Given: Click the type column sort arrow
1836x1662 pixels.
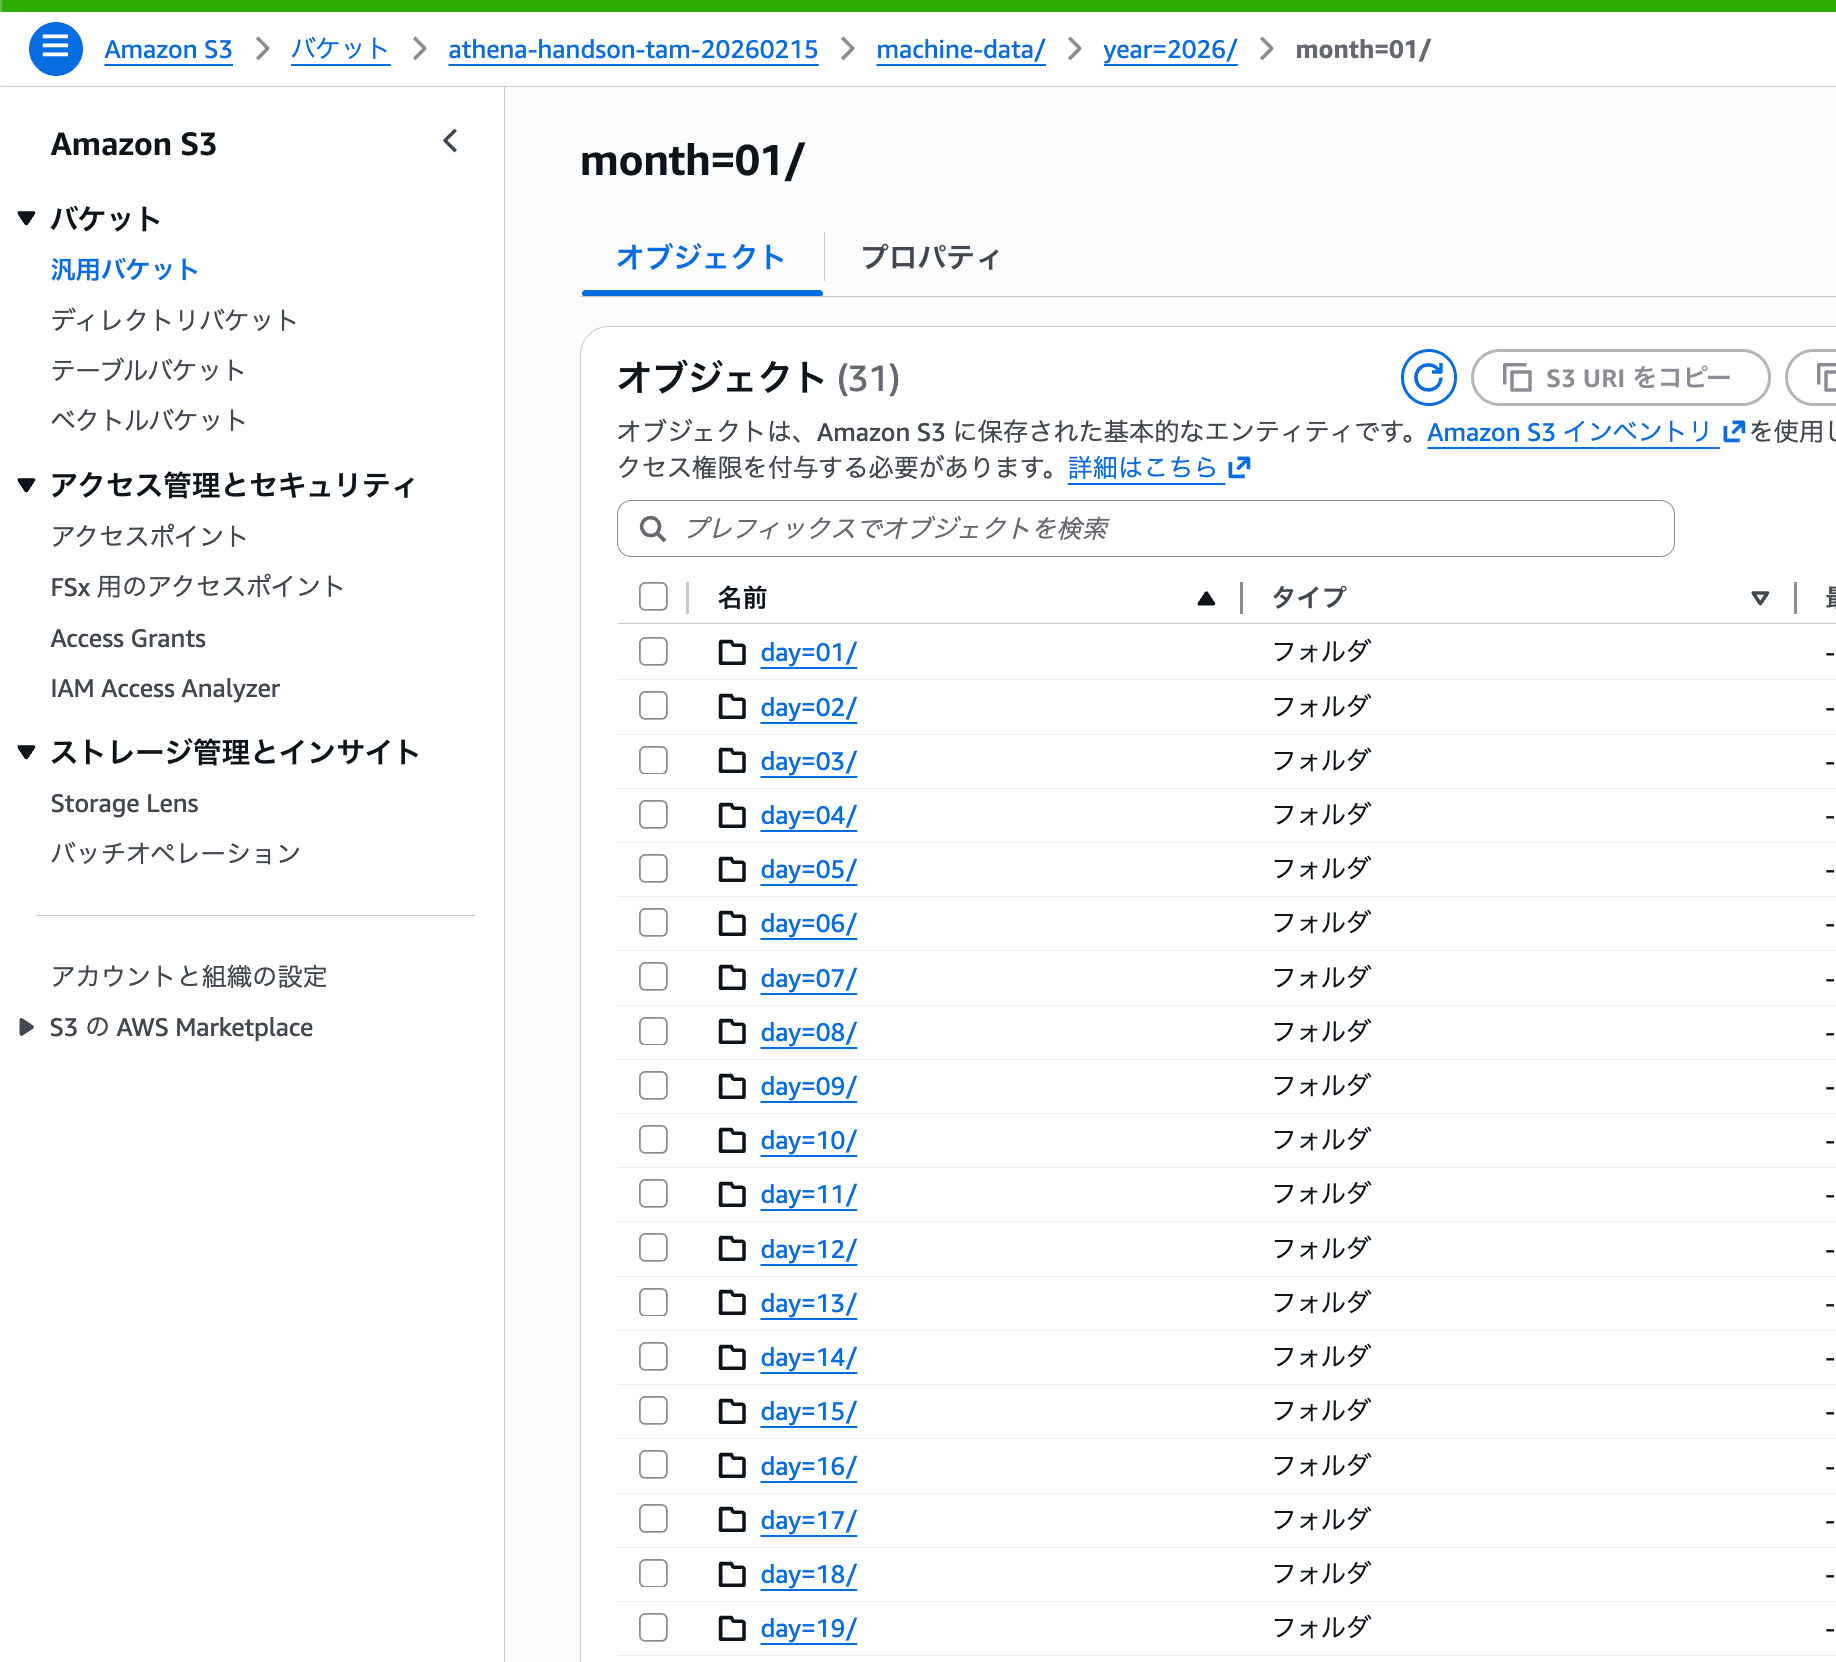Looking at the screenshot, I should click(1760, 598).
